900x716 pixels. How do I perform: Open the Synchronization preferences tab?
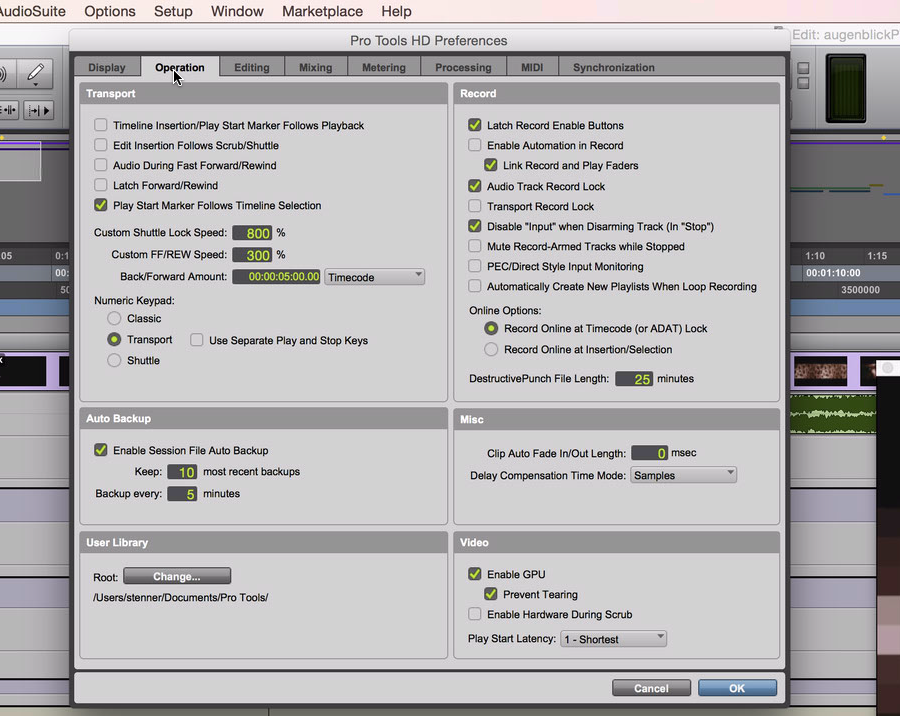pyautogui.click(x=613, y=67)
